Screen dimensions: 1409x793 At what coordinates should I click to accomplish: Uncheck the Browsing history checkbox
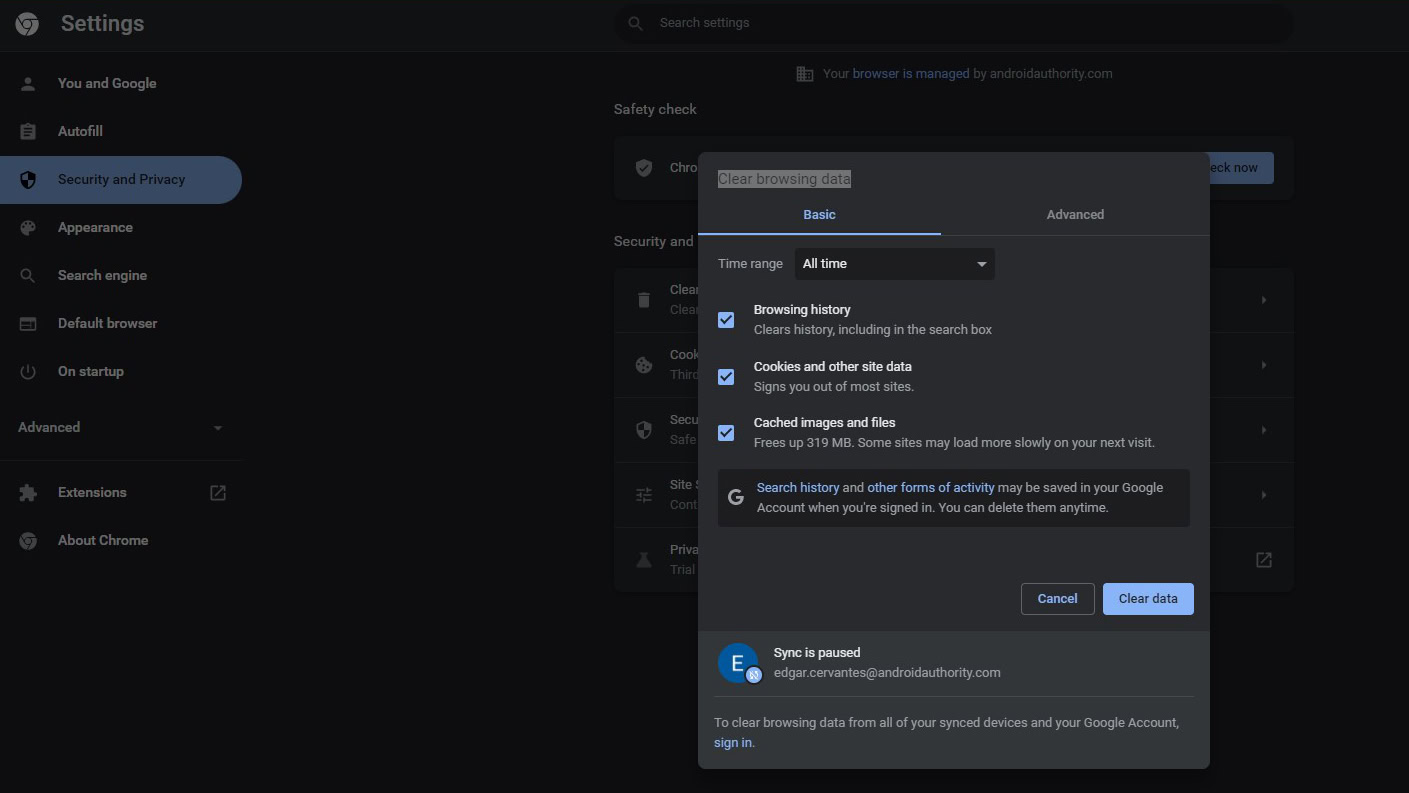(x=726, y=320)
